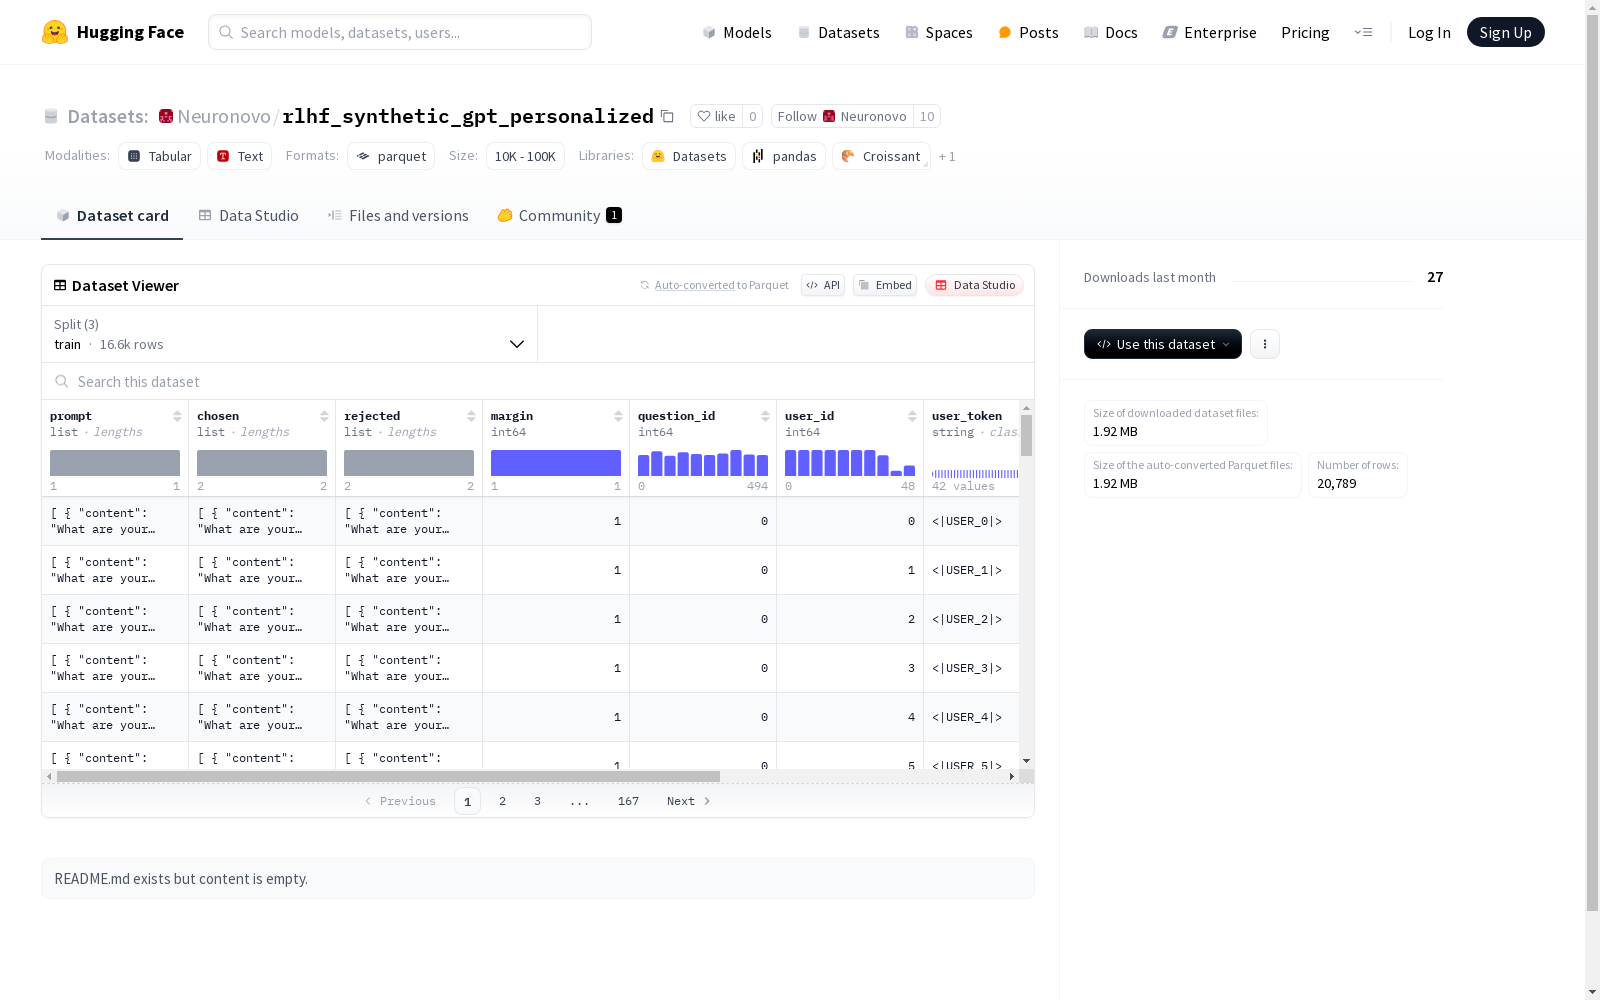Click the Hugging Face logo icon
1600x1000 pixels.
55,32
